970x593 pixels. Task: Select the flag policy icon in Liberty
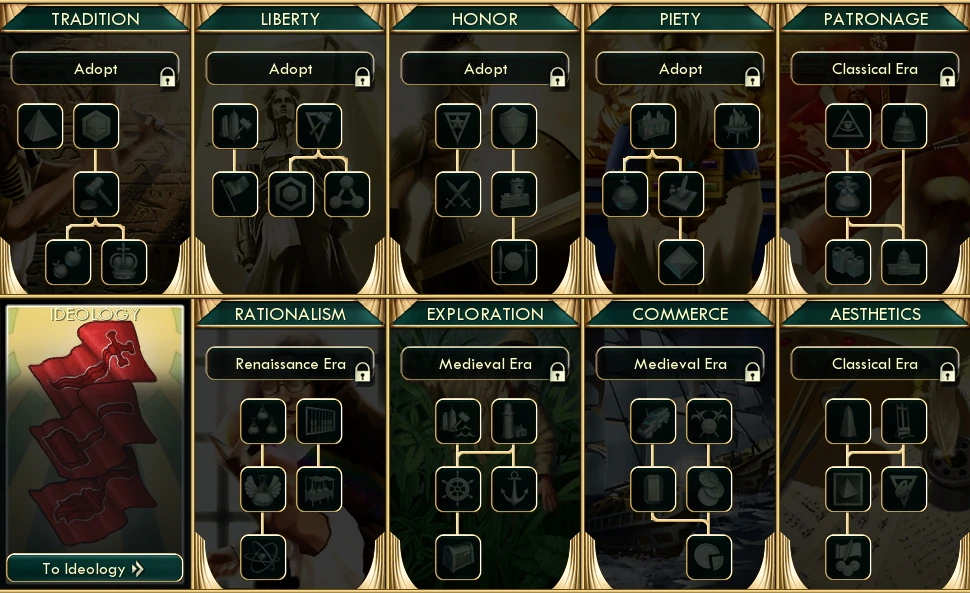[x=235, y=194]
